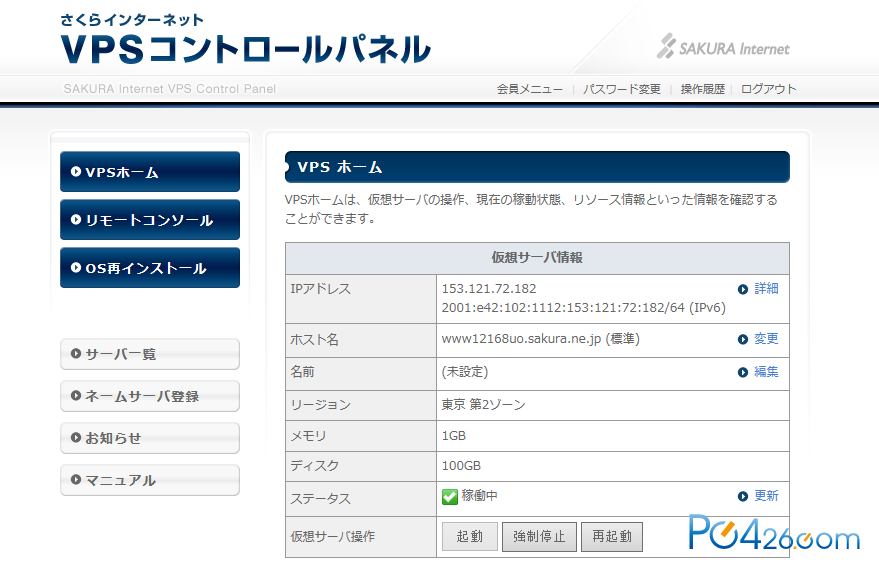Image resolution: width=879 pixels, height=568 pixels.
Task: Click arrow icon beside 編集
Action: (743, 372)
